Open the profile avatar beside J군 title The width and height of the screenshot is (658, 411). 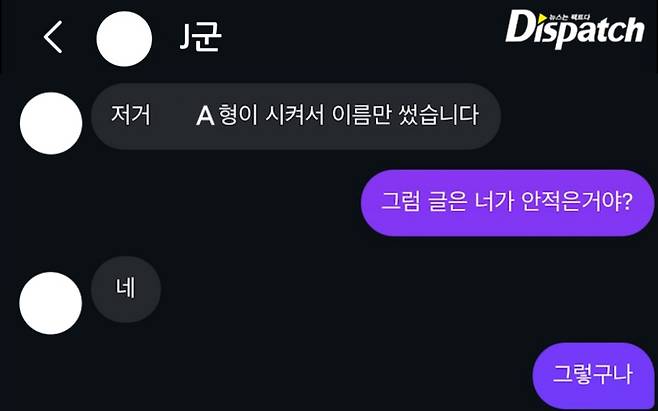(x=124, y=39)
